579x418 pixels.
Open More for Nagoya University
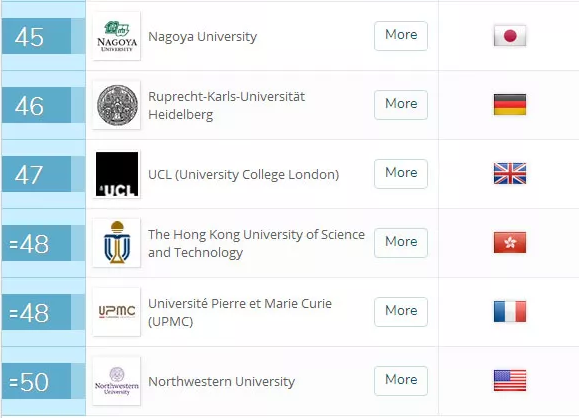pyautogui.click(x=401, y=36)
